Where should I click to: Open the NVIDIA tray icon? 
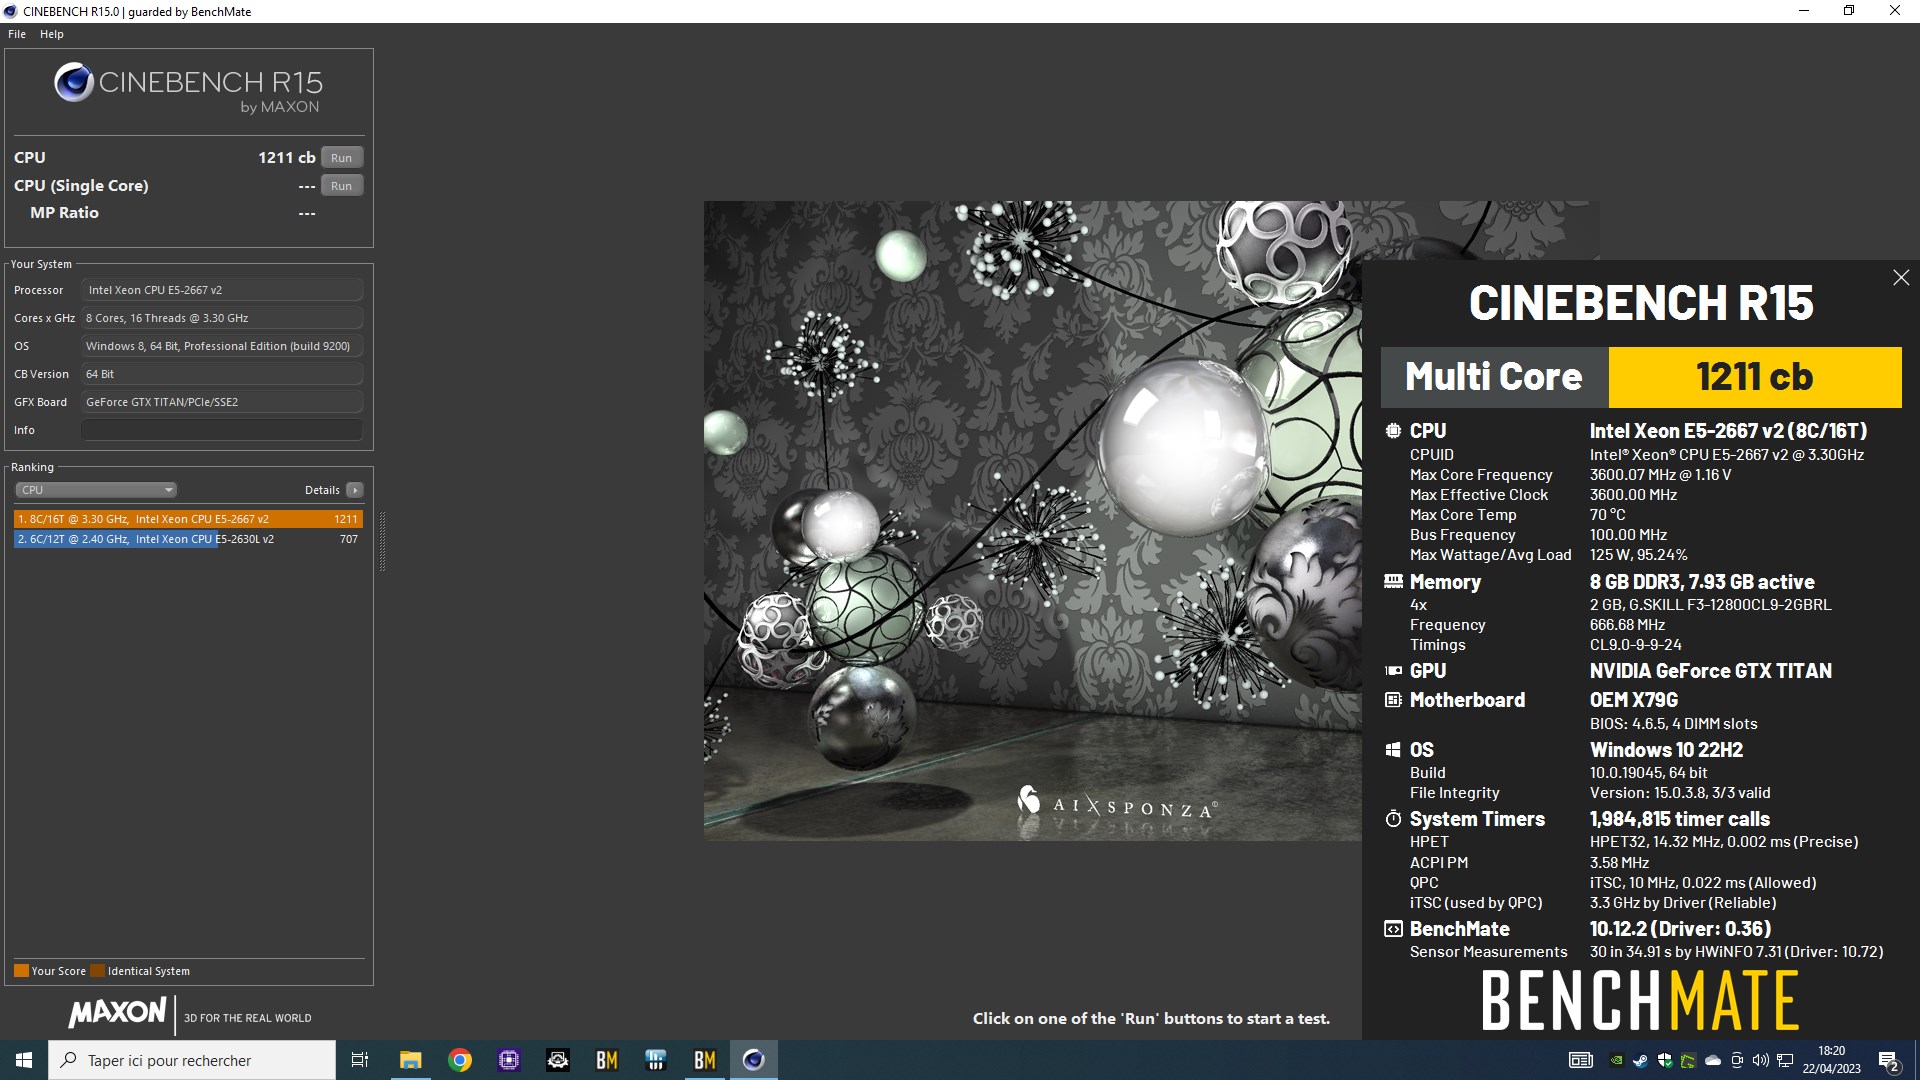click(x=1617, y=1060)
